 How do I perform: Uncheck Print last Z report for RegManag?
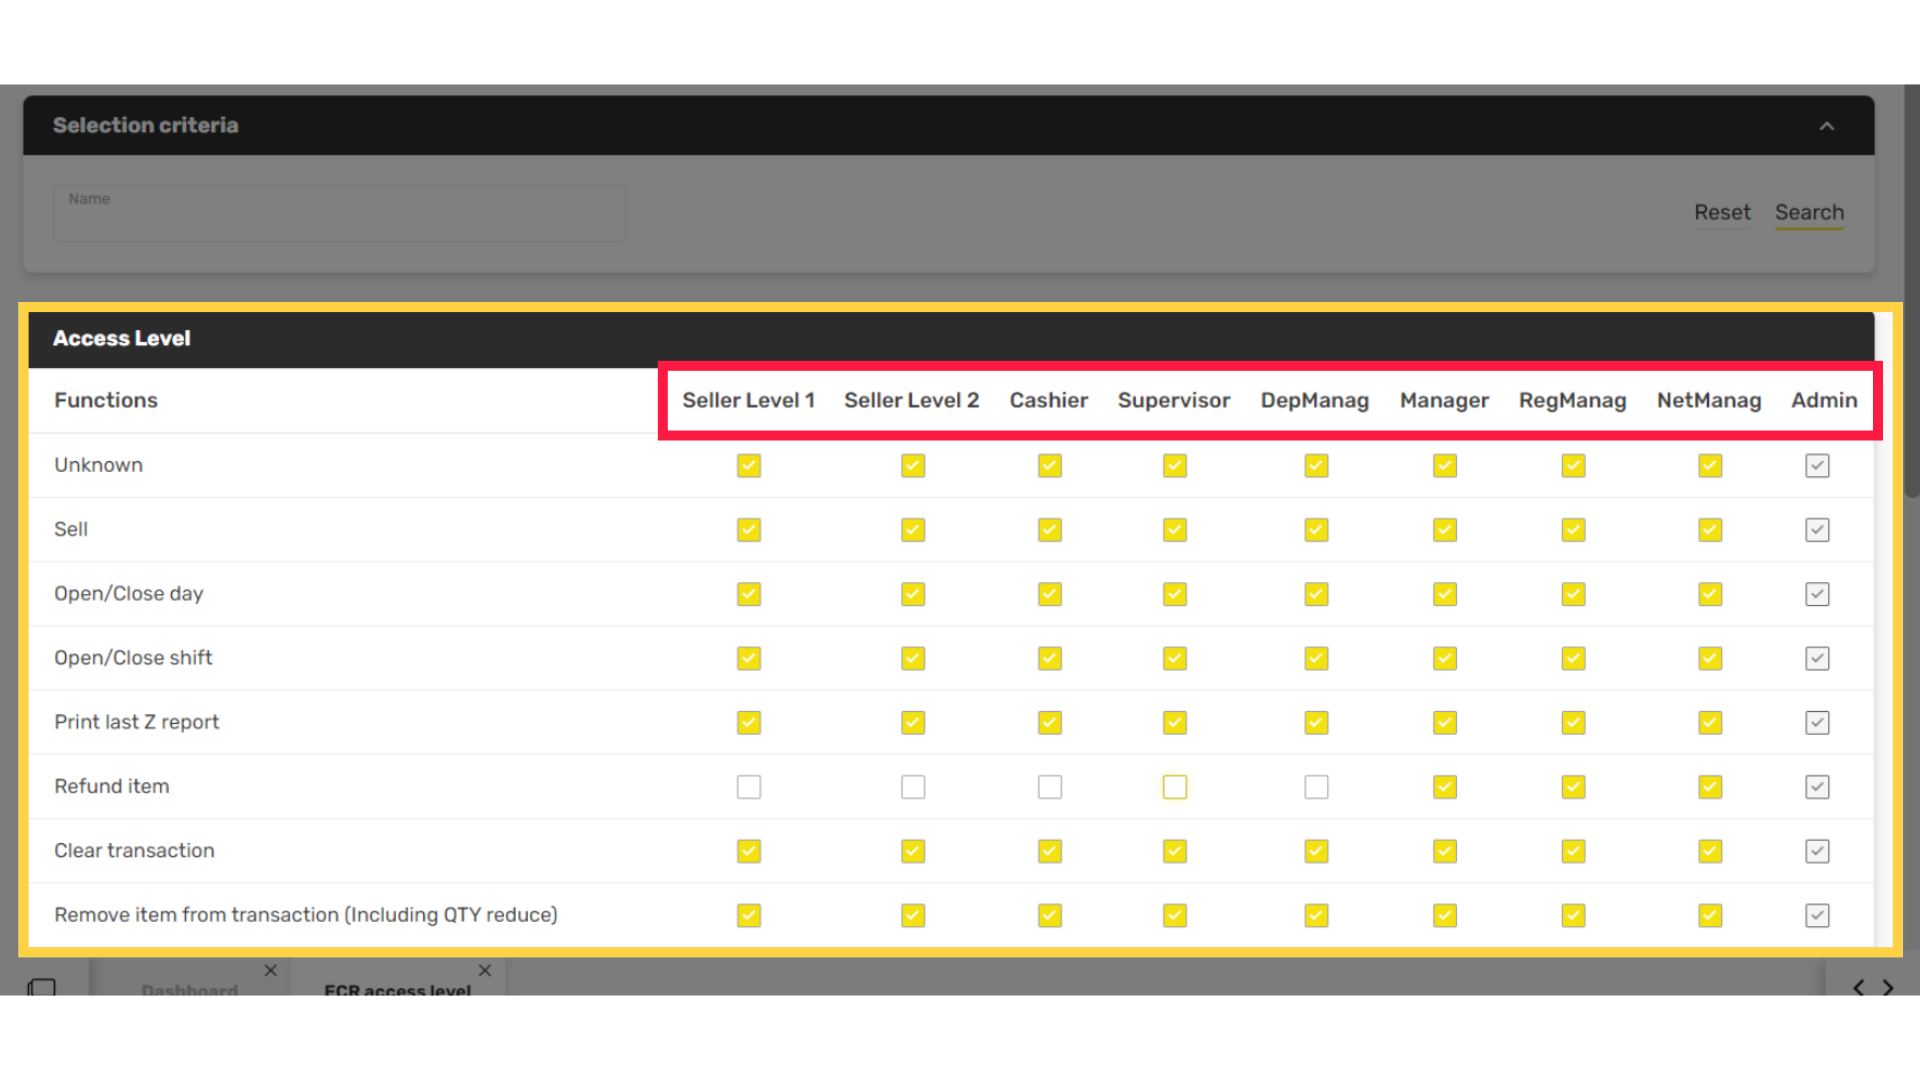(1573, 722)
